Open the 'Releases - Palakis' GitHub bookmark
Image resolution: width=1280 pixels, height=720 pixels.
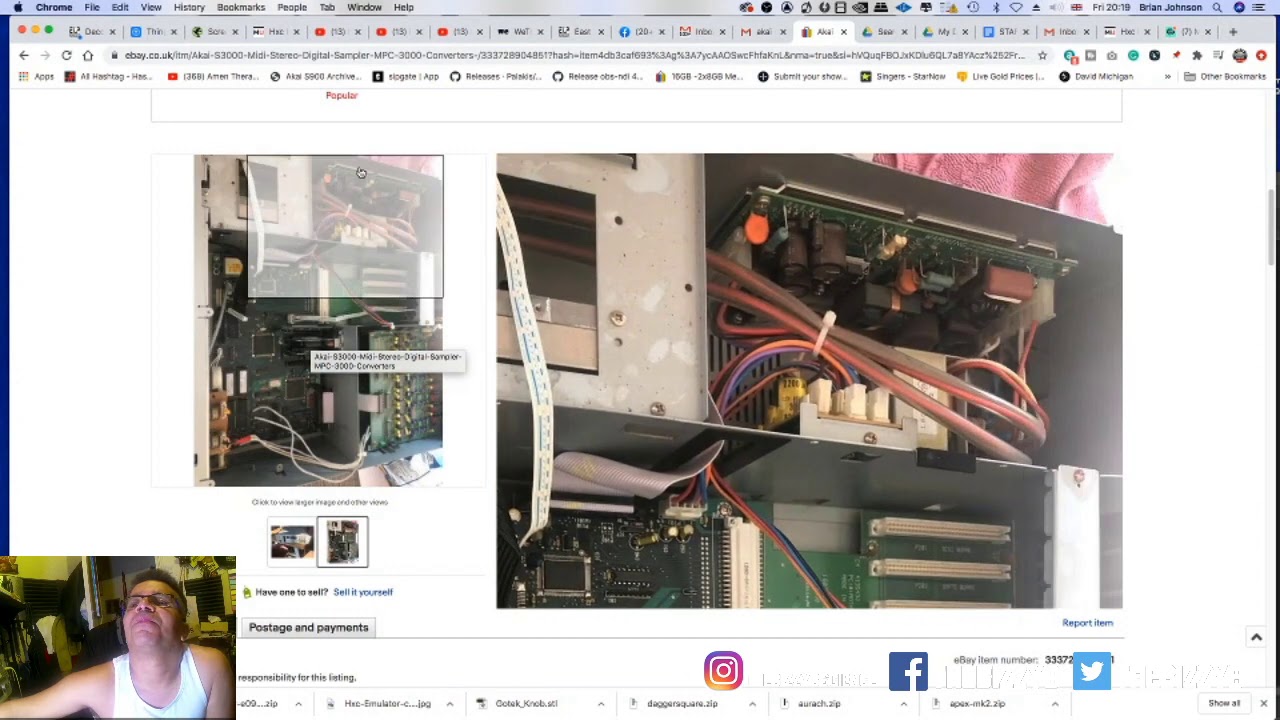496,76
